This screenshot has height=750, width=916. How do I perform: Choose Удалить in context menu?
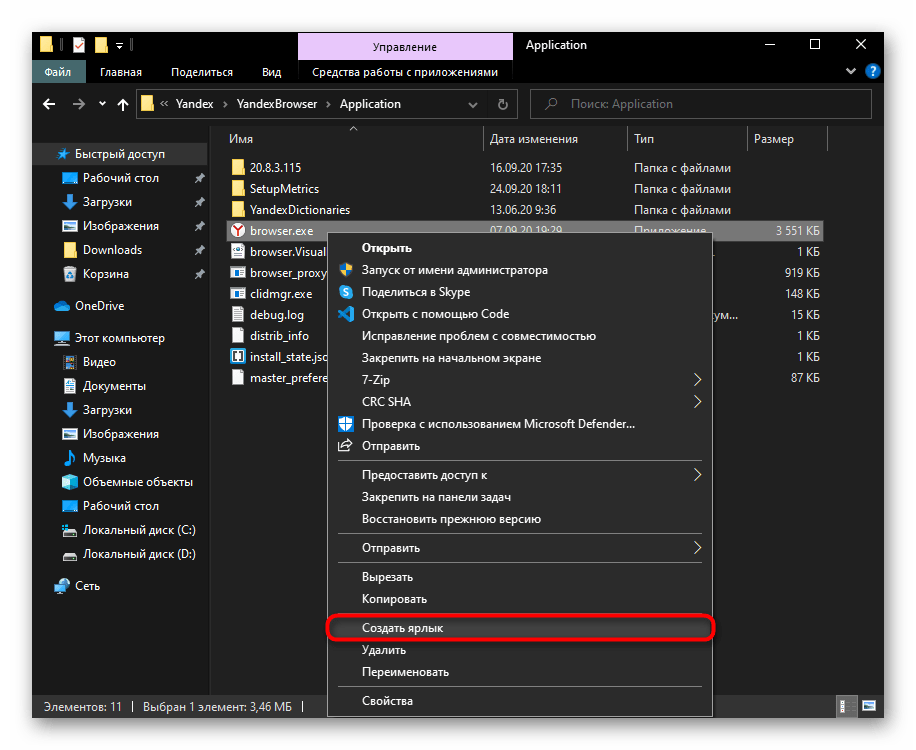(x=520, y=650)
